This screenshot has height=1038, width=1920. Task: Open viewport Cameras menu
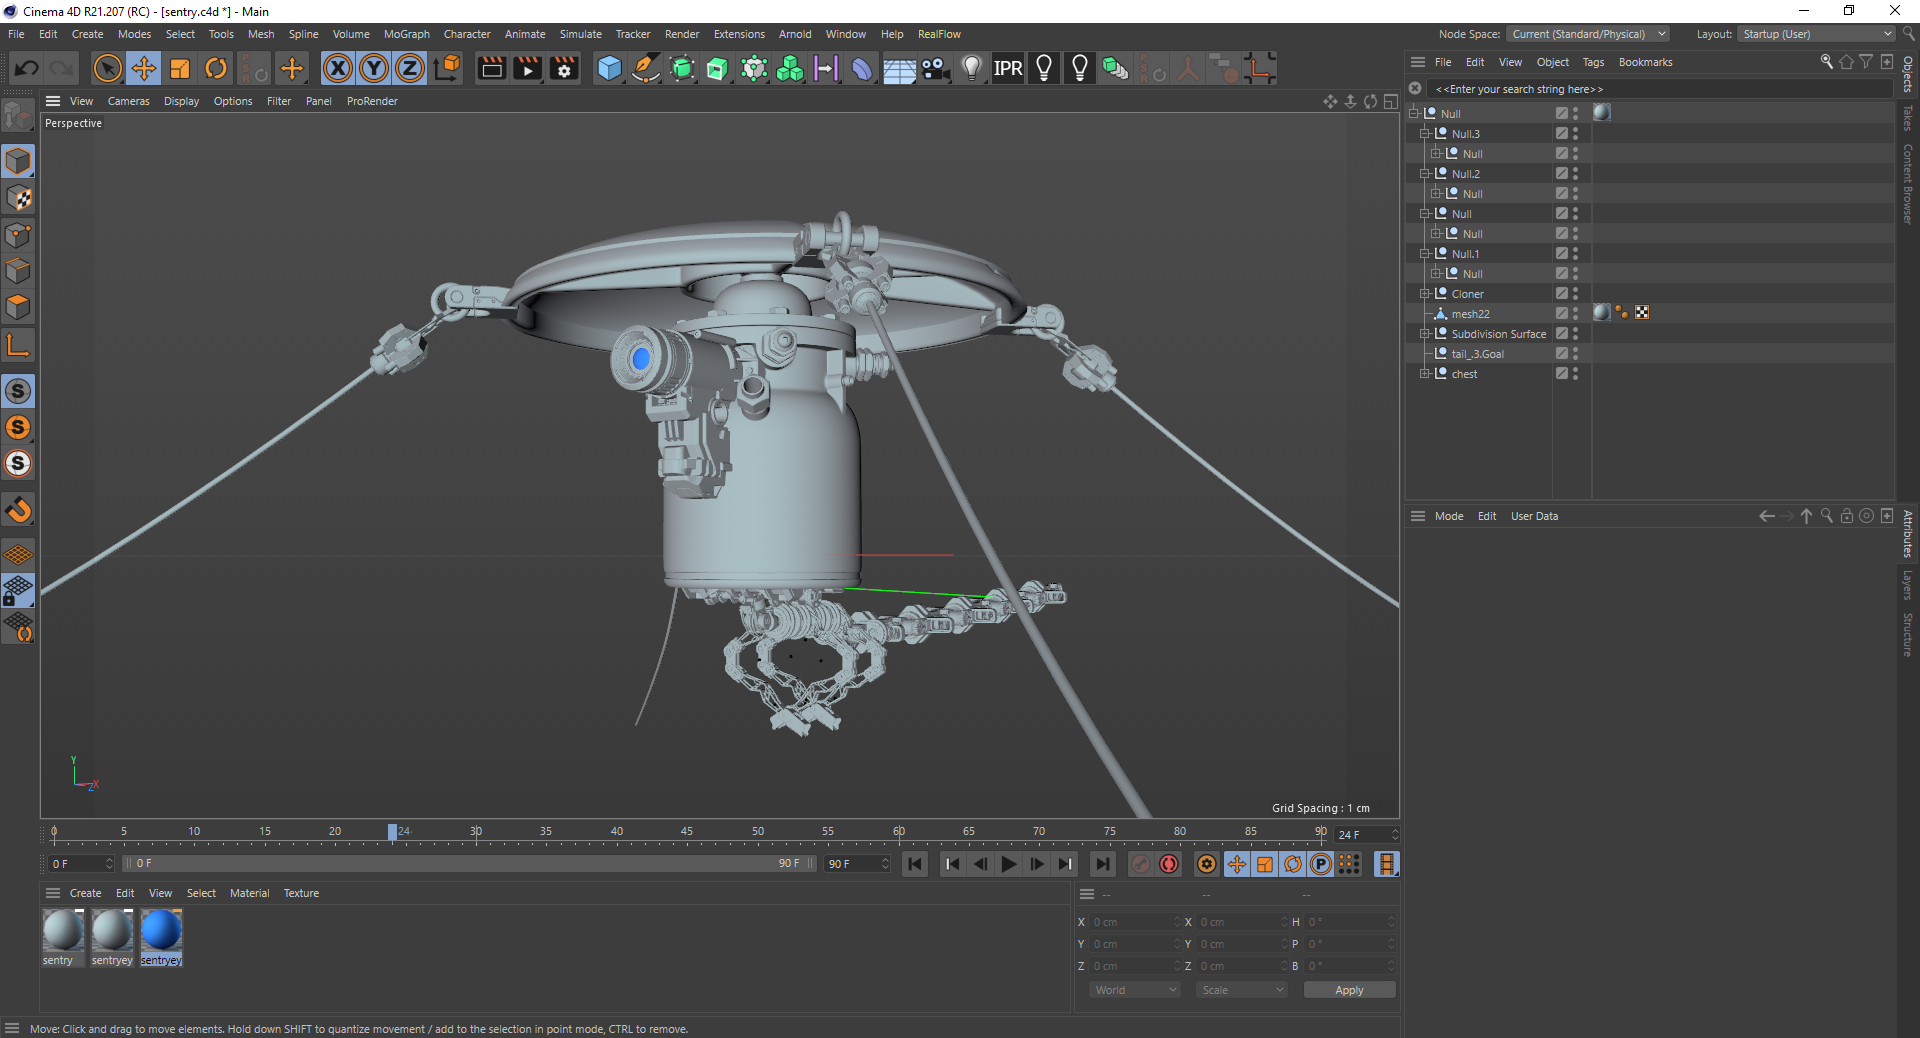pos(128,101)
